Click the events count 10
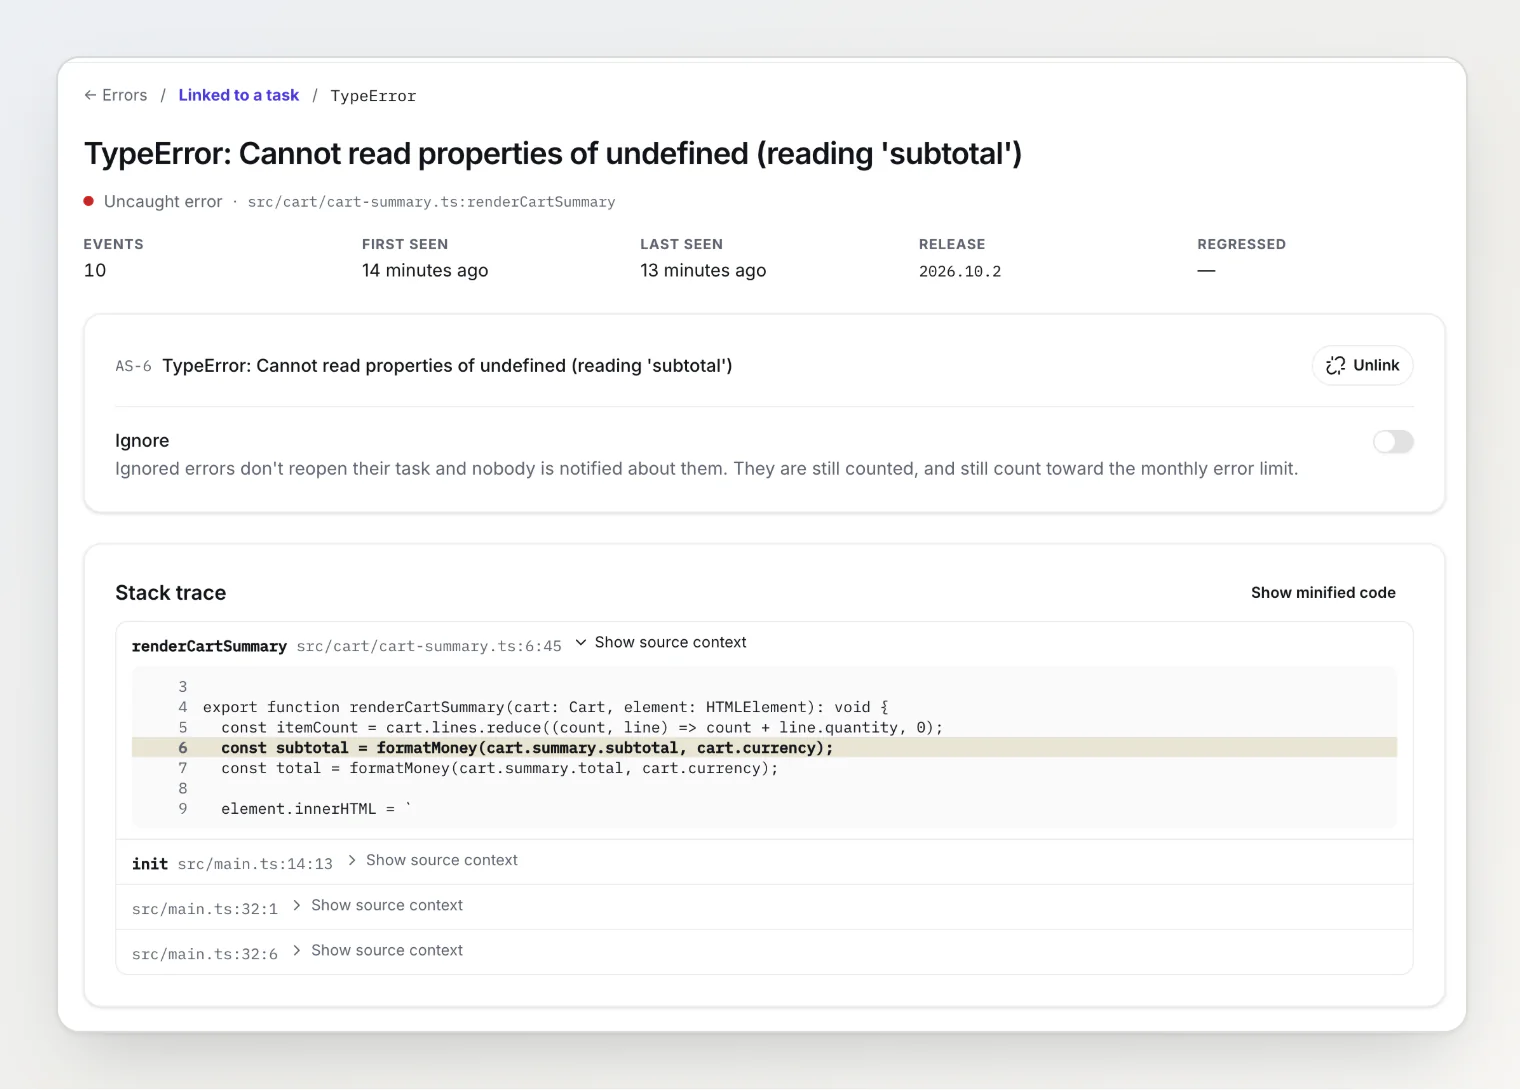Viewport: 1520px width, 1090px height. tap(95, 270)
